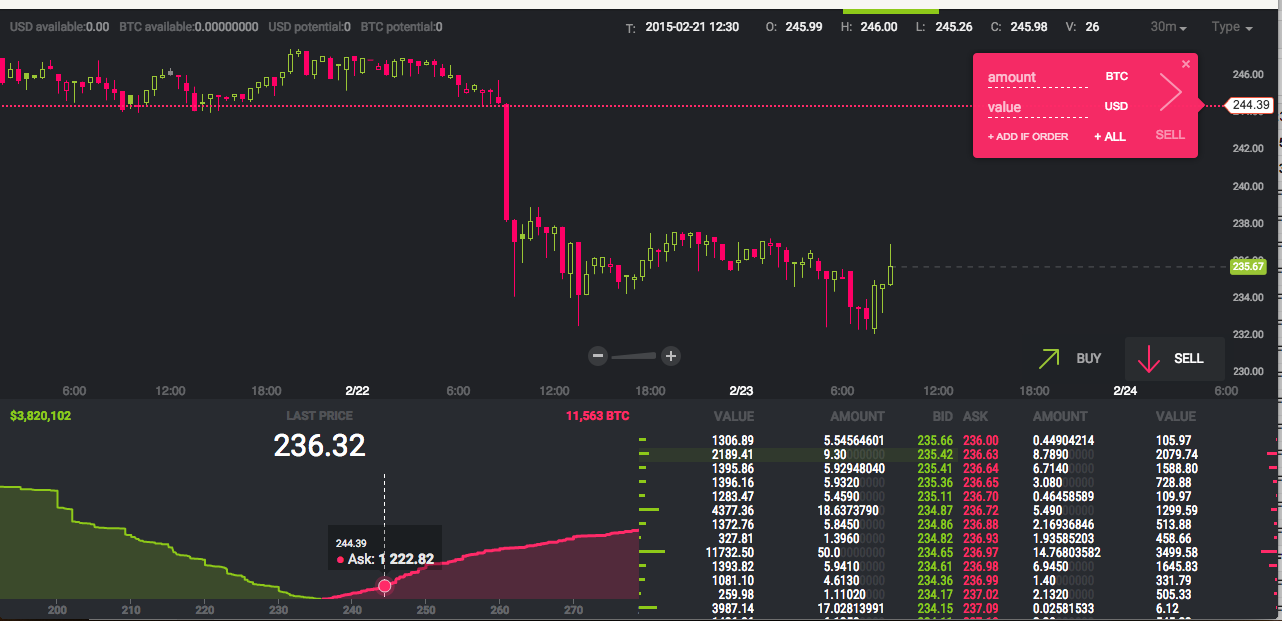Click + ALL to sell entire balance
1282x621 pixels.
click(1109, 136)
